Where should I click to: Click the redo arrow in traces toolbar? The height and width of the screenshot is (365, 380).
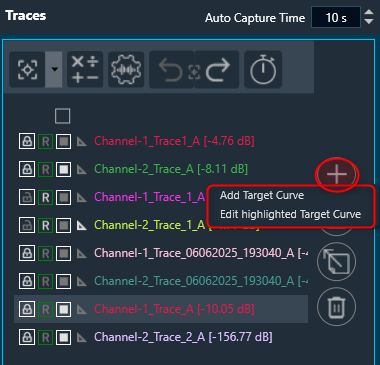[x=218, y=69]
